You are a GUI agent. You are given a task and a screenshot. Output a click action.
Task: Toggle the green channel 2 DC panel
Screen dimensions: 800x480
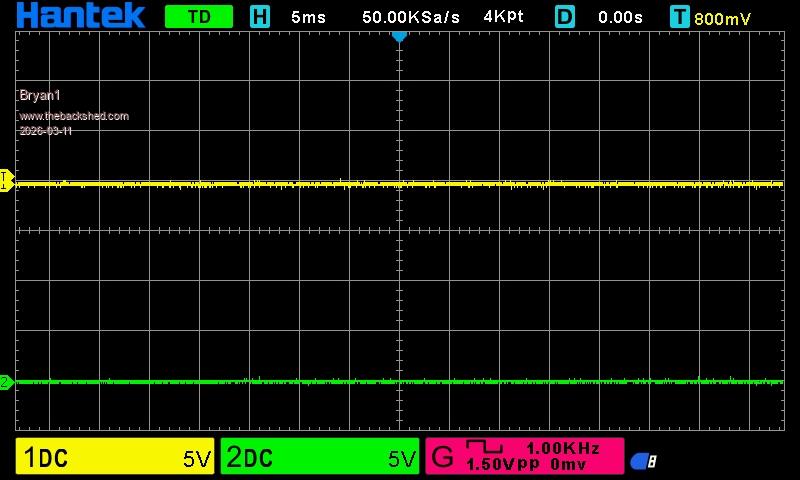click(x=320, y=457)
